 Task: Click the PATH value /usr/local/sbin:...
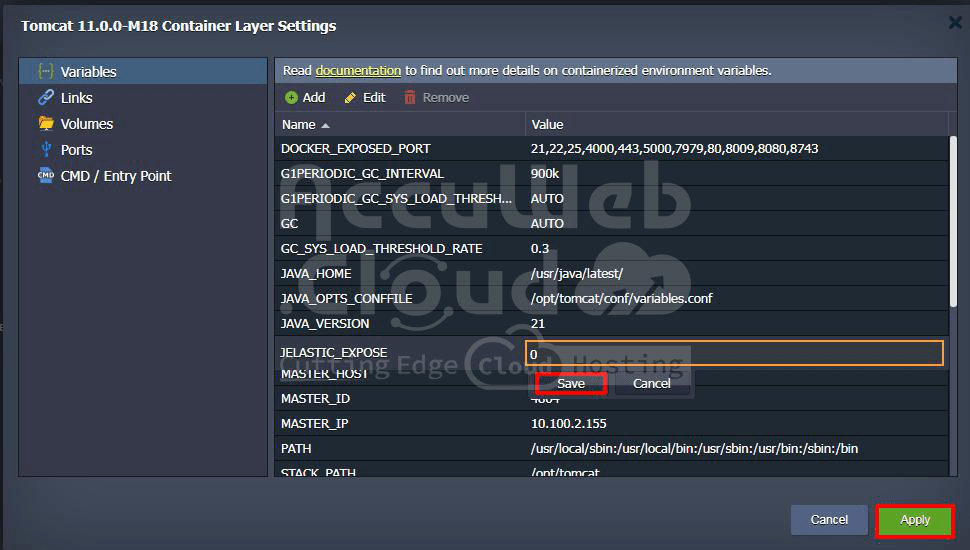pyautogui.click(x=694, y=449)
